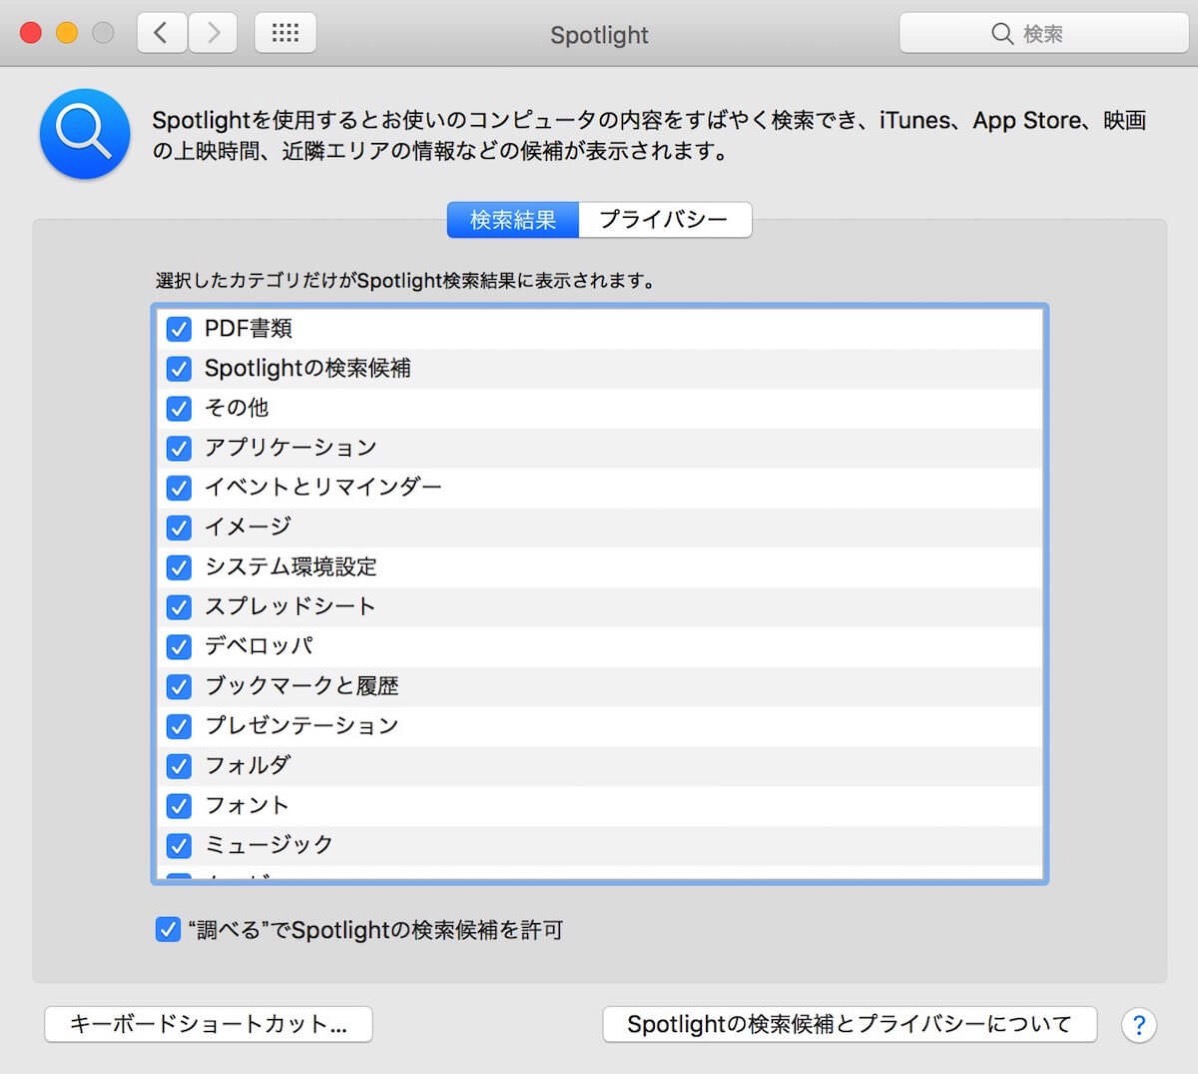Click the magnifier icon in search field
Image resolution: width=1198 pixels, height=1074 pixels.
pyautogui.click(x=1002, y=34)
